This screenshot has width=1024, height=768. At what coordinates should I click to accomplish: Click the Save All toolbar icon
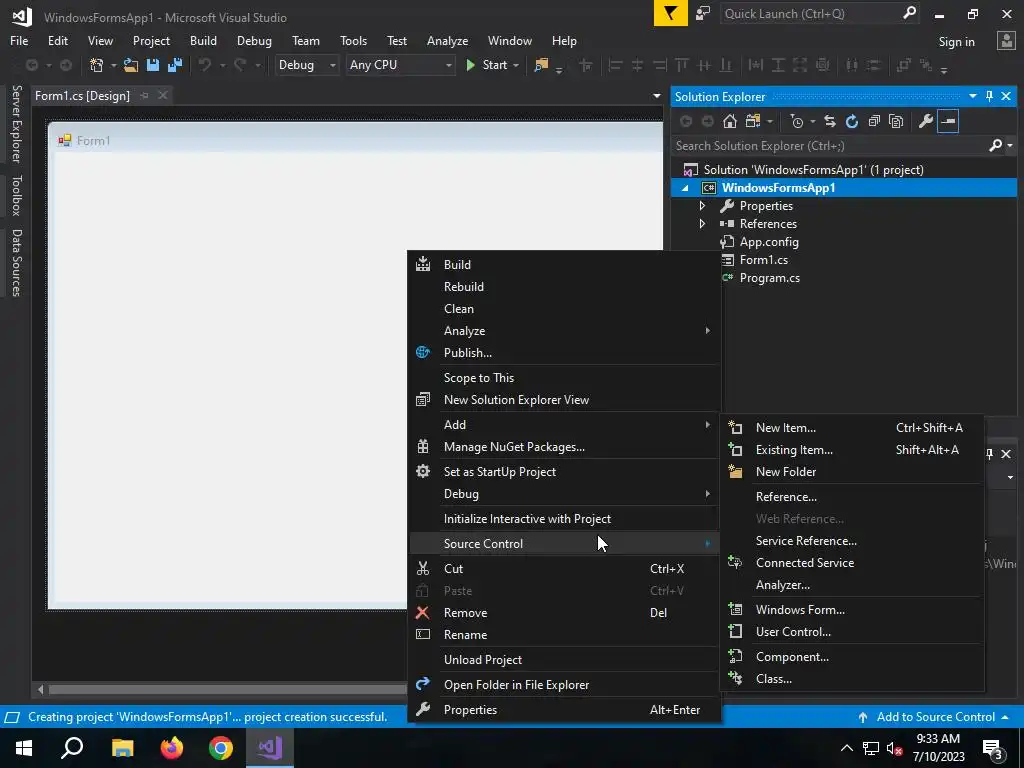(174, 65)
